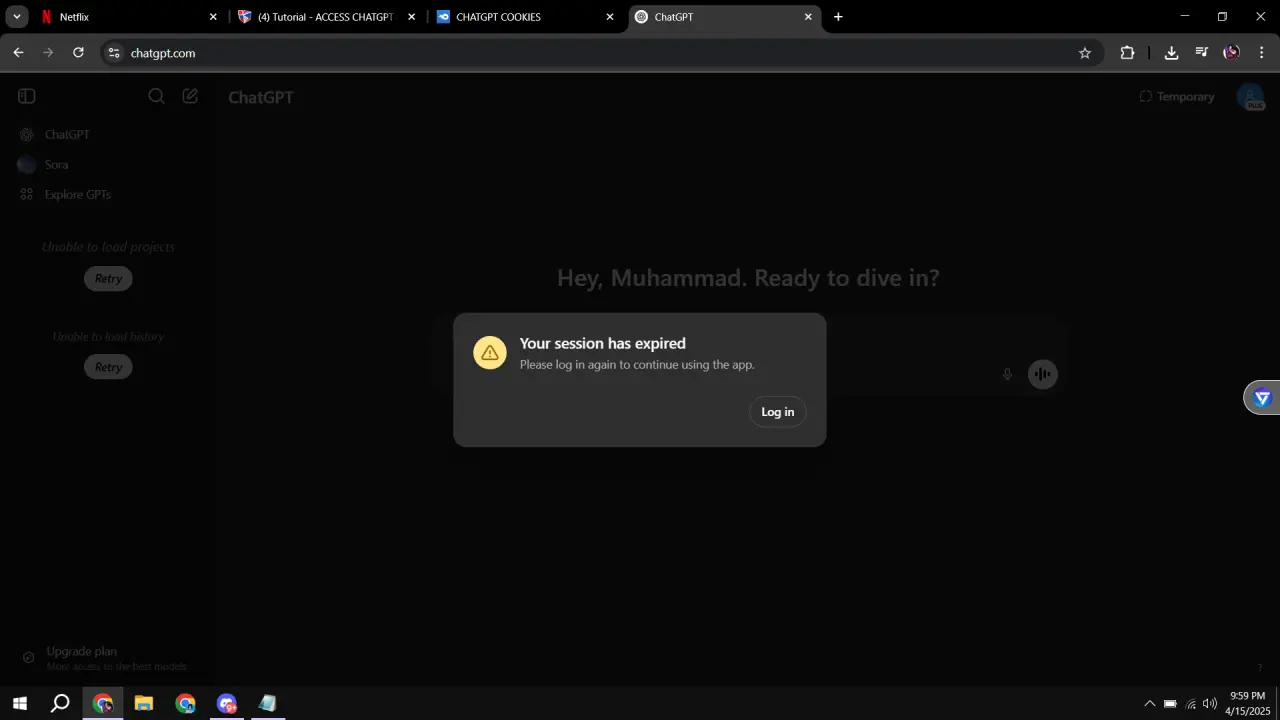This screenshot has height=720, width=1280.
Task: Open site information icon in address bar
Action: (x=114, y=53)
